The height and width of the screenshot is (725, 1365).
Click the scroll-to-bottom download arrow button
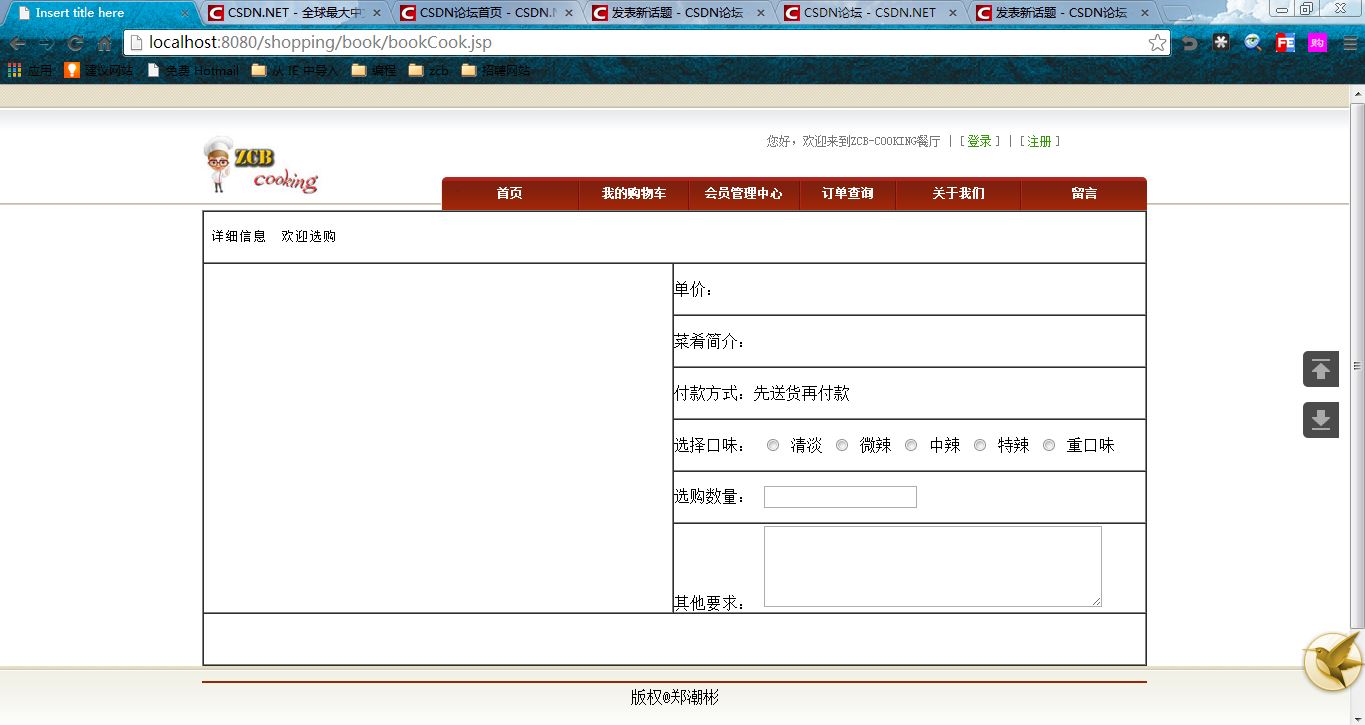[1320, 420]
